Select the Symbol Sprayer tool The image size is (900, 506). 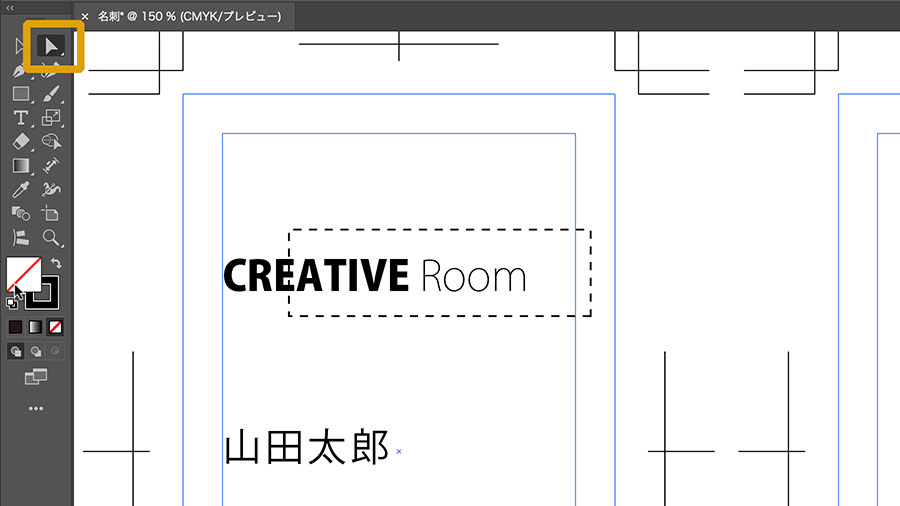point(51,190)
